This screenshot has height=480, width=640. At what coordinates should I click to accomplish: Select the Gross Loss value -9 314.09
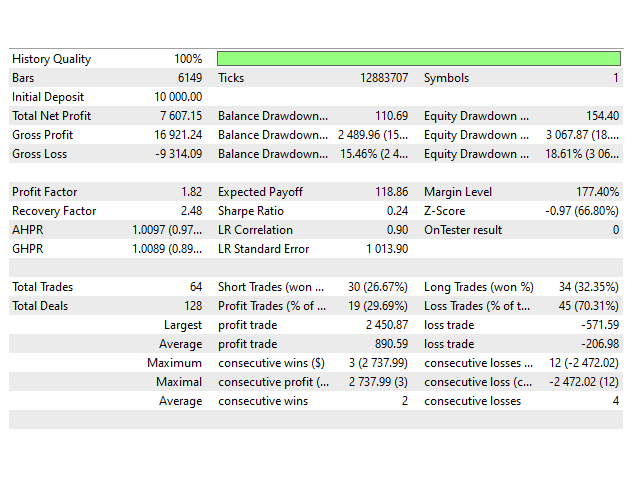pos(178,154)
